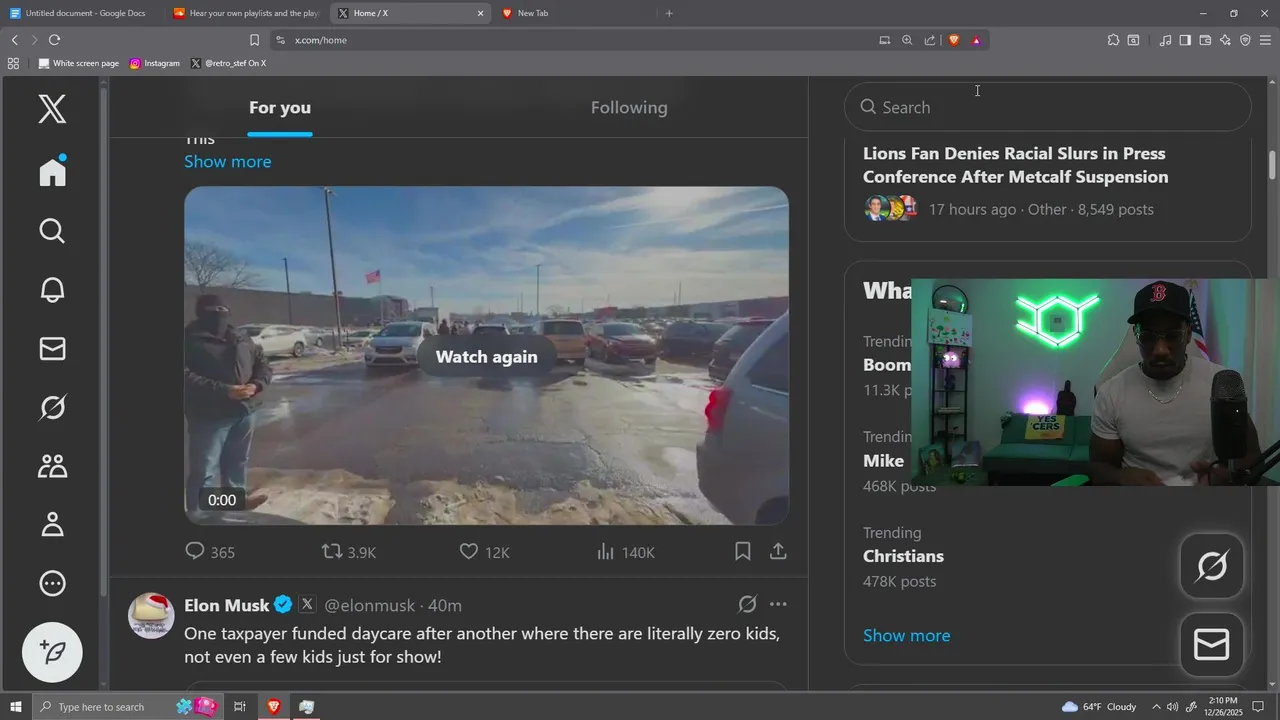Image resolution: width=1280 pixels, height=720 pixels.
Task: Open Communities icon in sidebar
Action: coord(52,466)
